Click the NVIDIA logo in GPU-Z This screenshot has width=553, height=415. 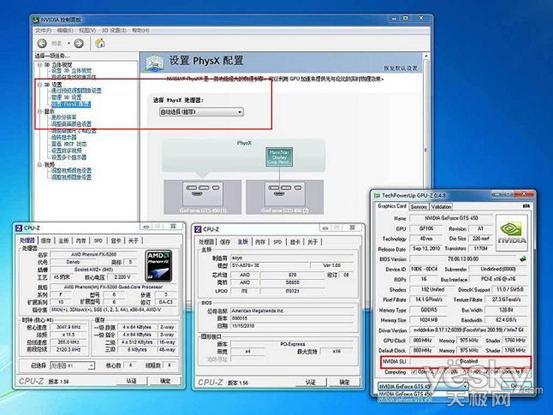(x=512, y=232)
